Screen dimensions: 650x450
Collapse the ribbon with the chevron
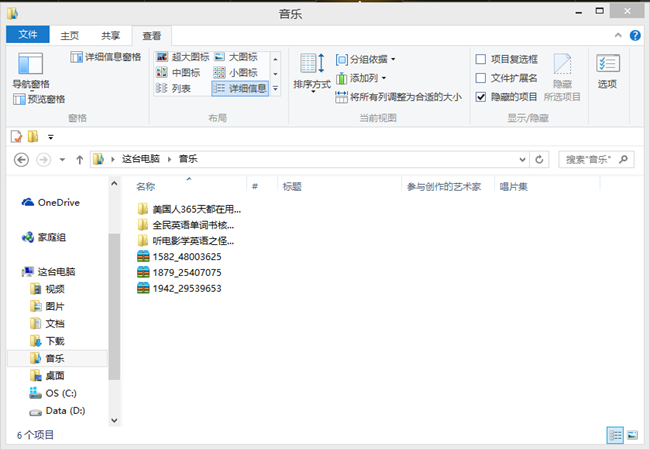pyautogui.click(x=618, y=35)
